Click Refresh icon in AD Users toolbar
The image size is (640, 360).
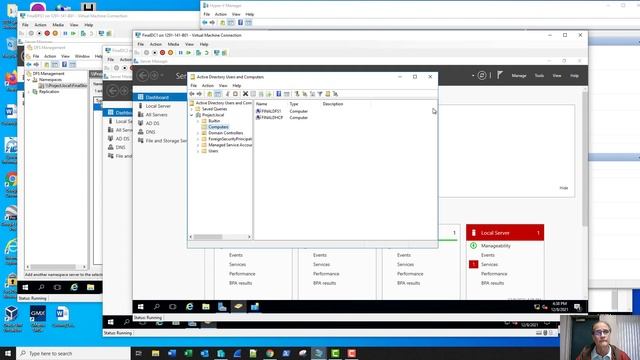tap(261, 94)
